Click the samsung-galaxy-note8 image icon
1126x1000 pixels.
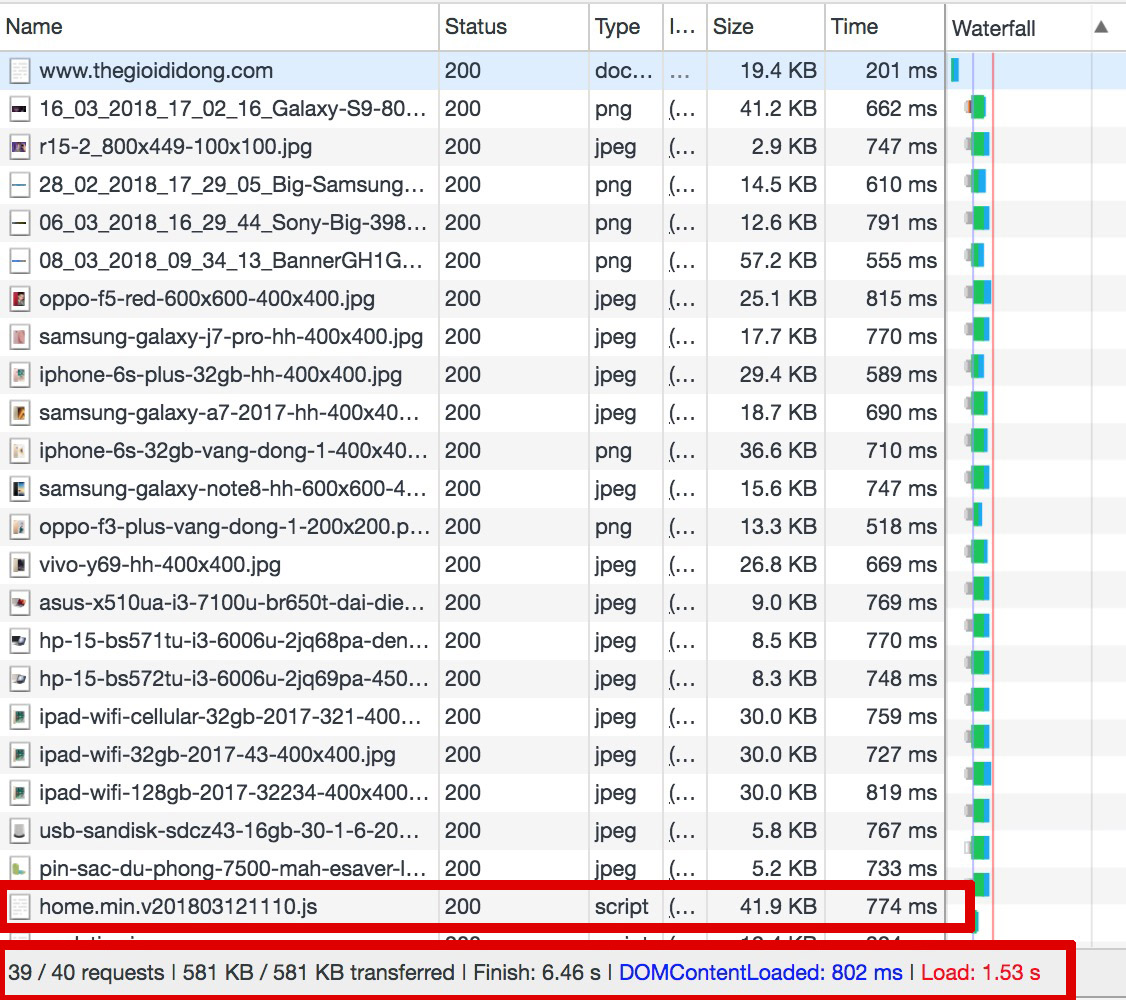point(19,489)
